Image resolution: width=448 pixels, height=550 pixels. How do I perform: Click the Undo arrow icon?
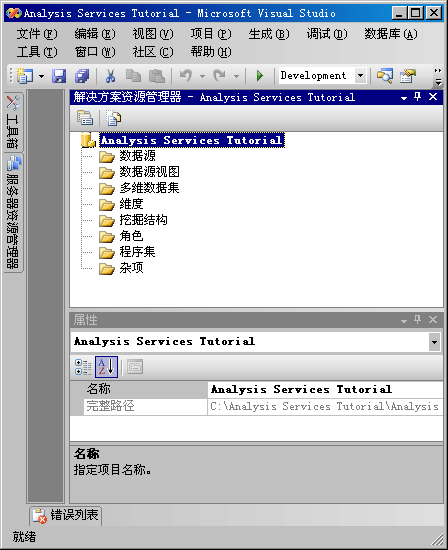coord(186,76)
